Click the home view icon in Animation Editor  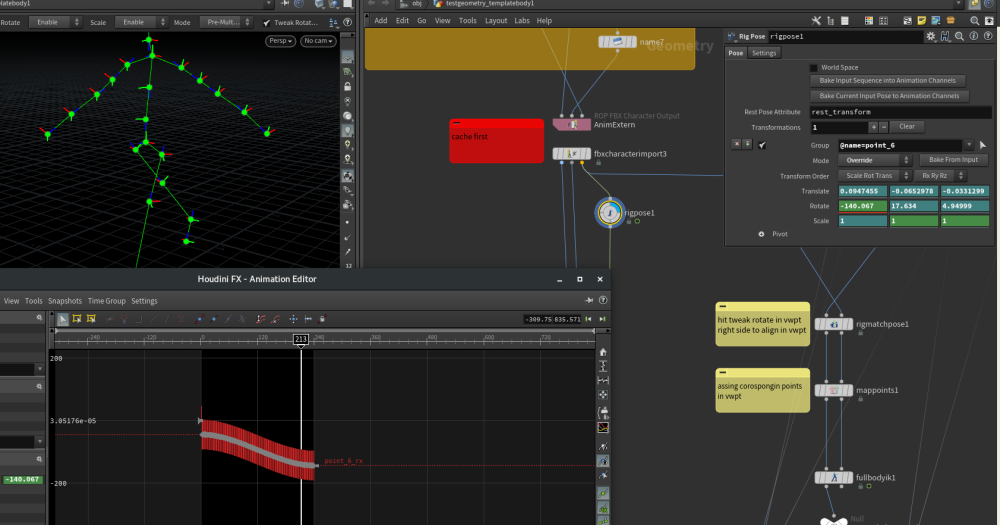[603, 352]
